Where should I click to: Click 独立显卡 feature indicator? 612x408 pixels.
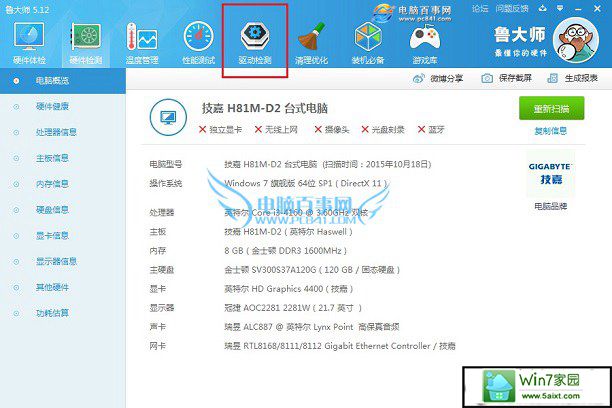click(220, 130)
